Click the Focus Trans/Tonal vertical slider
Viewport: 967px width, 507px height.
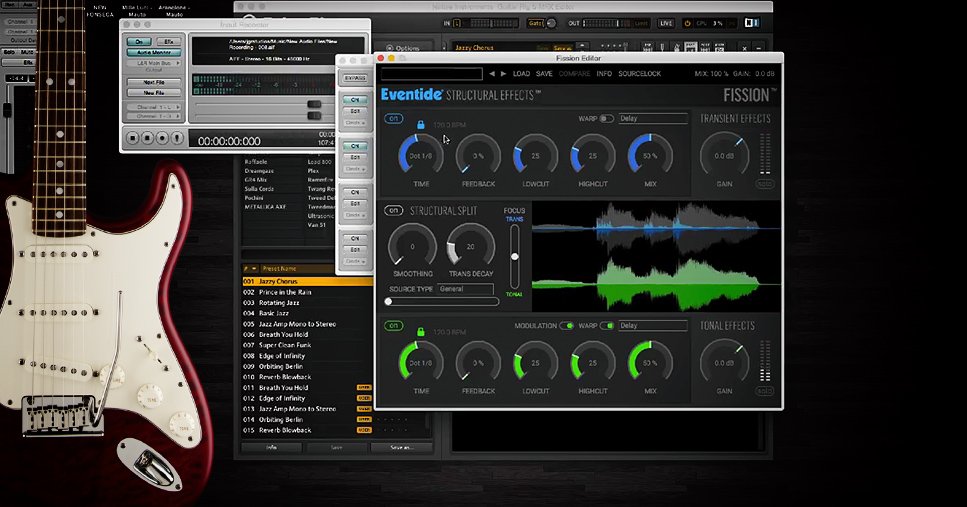[515, 257]
